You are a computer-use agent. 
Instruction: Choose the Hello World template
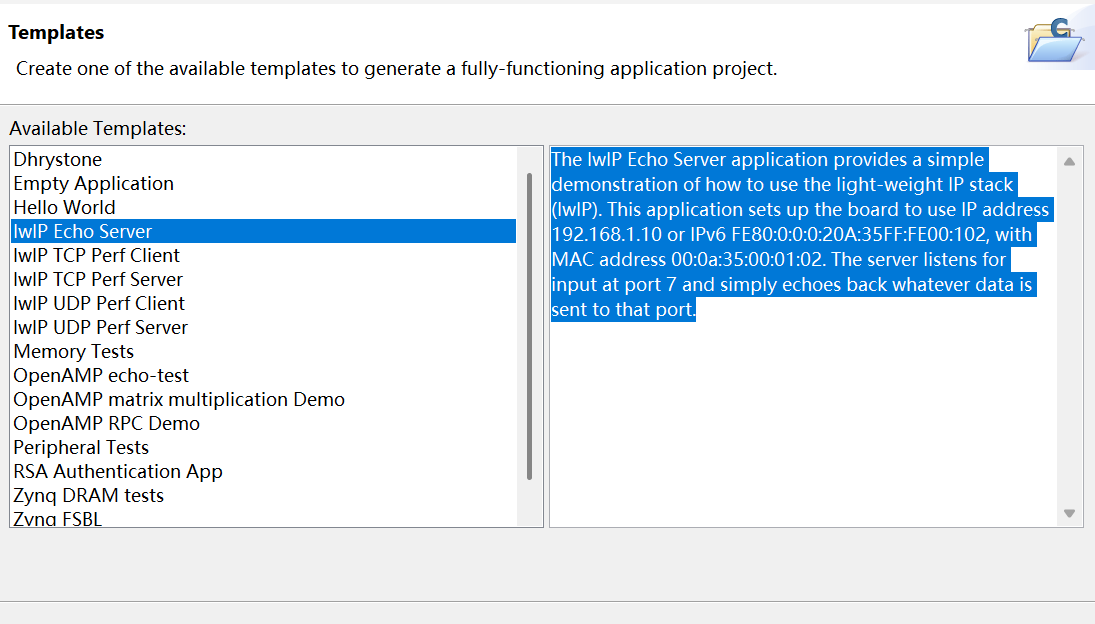click(x=264, y=207)
